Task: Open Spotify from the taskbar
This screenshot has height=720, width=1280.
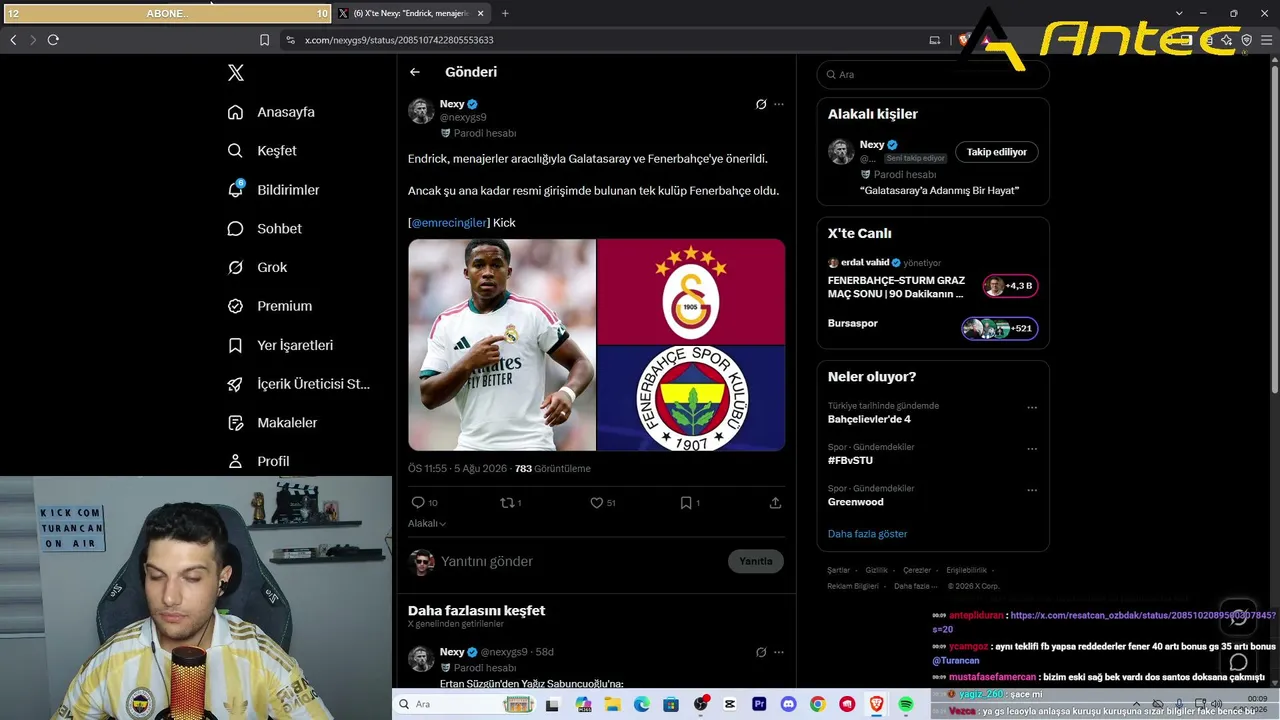Action: pos(906,704)
